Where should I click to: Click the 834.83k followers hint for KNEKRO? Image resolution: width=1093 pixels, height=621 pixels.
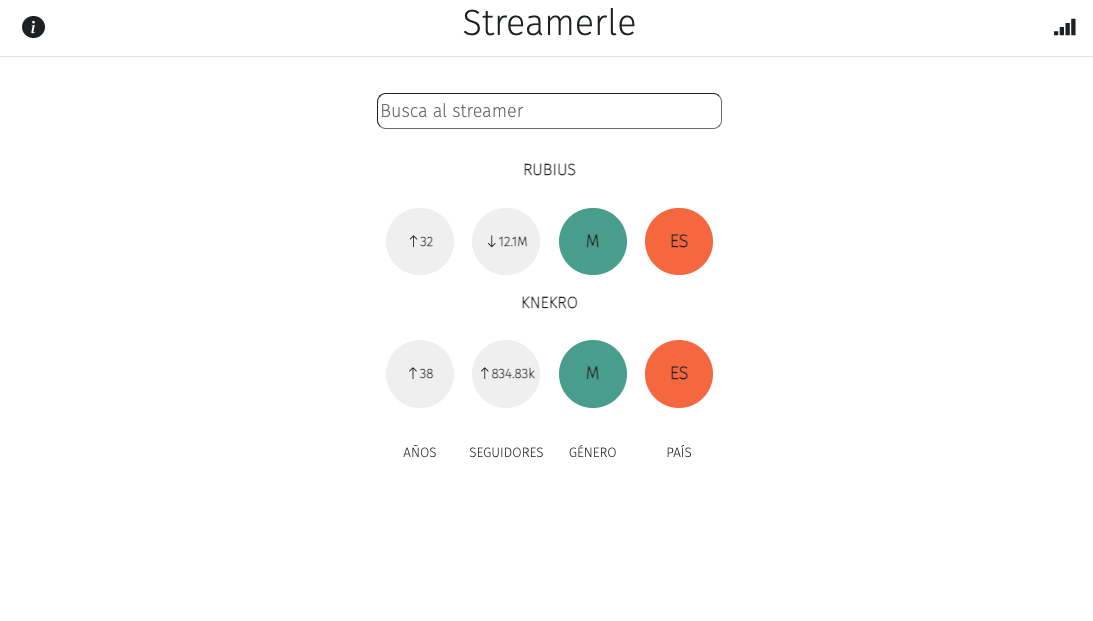[505, 373]
